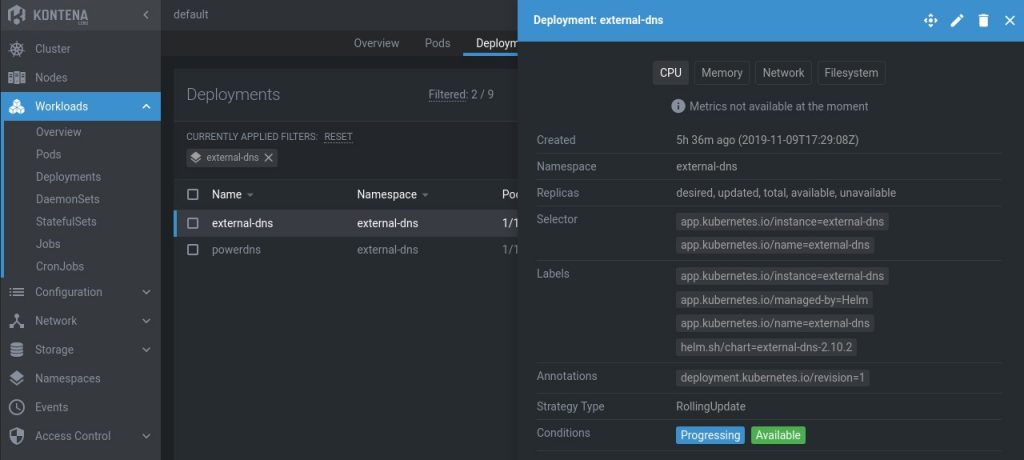Select the Filesystem metrics tab
The height and width of the screenshot is (460, 1024).
tap(852, 73)
